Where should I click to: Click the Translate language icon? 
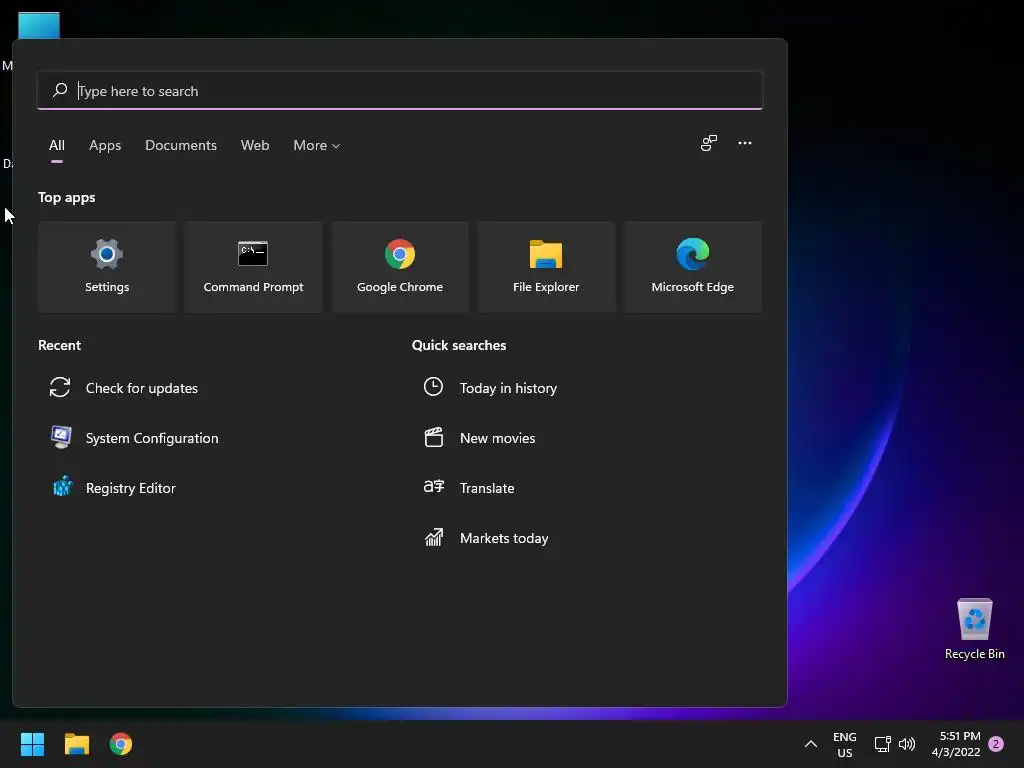434,487
